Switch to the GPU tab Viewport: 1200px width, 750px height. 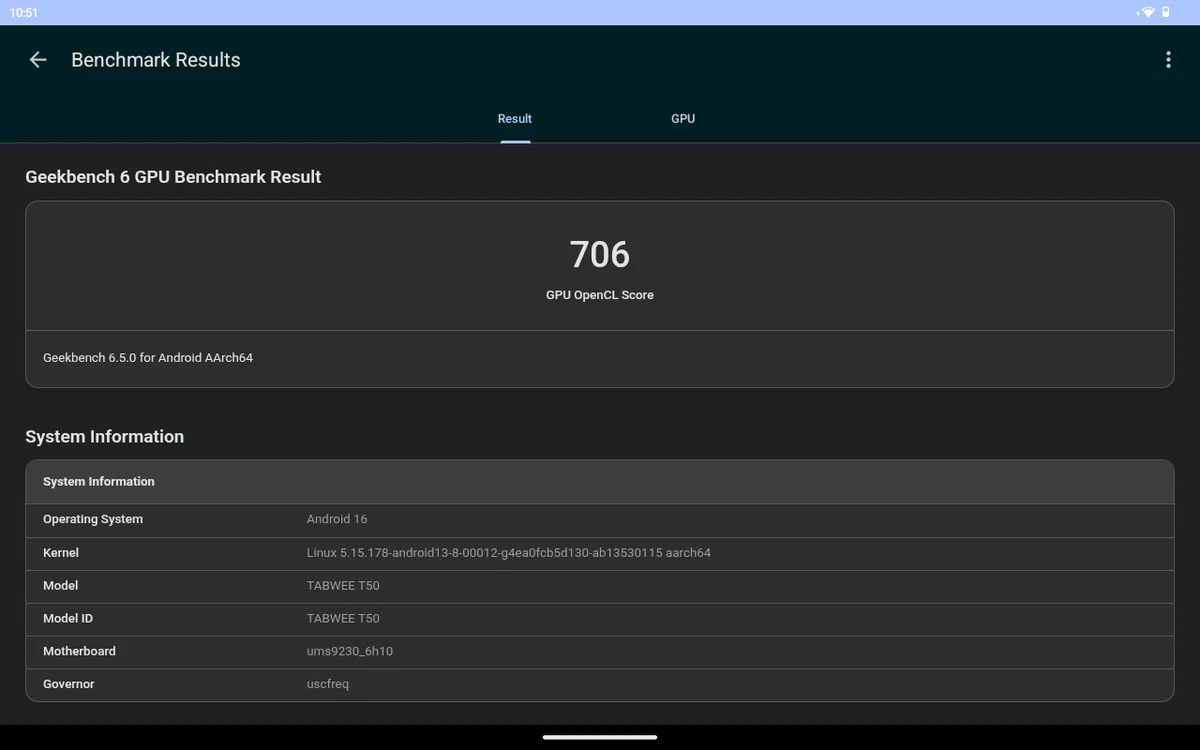(683, 119)
